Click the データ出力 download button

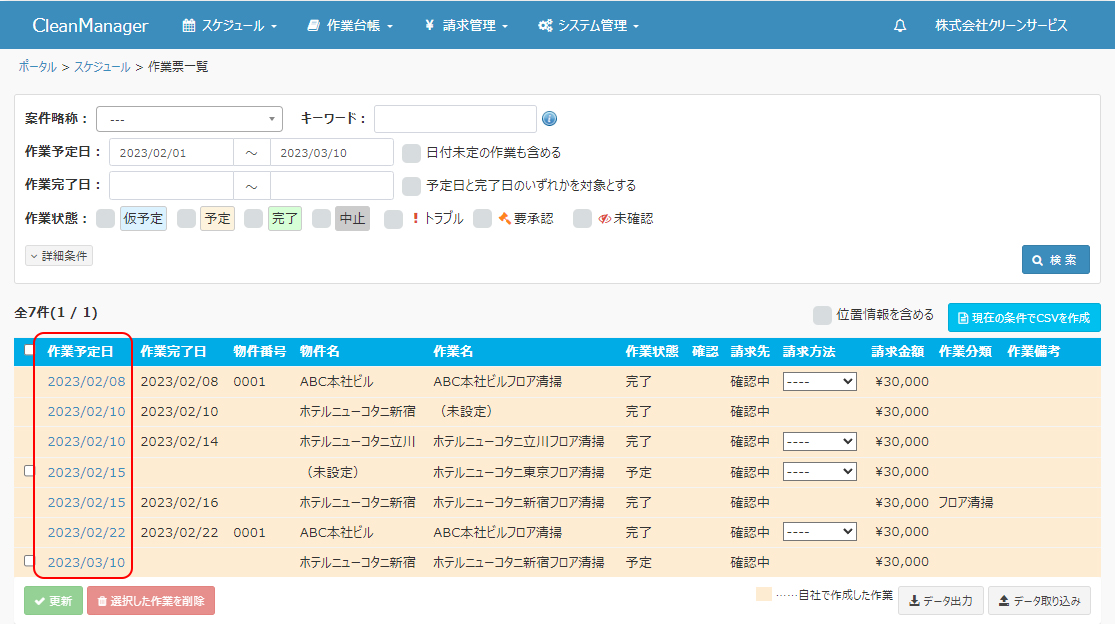click(x=940, y=600)
